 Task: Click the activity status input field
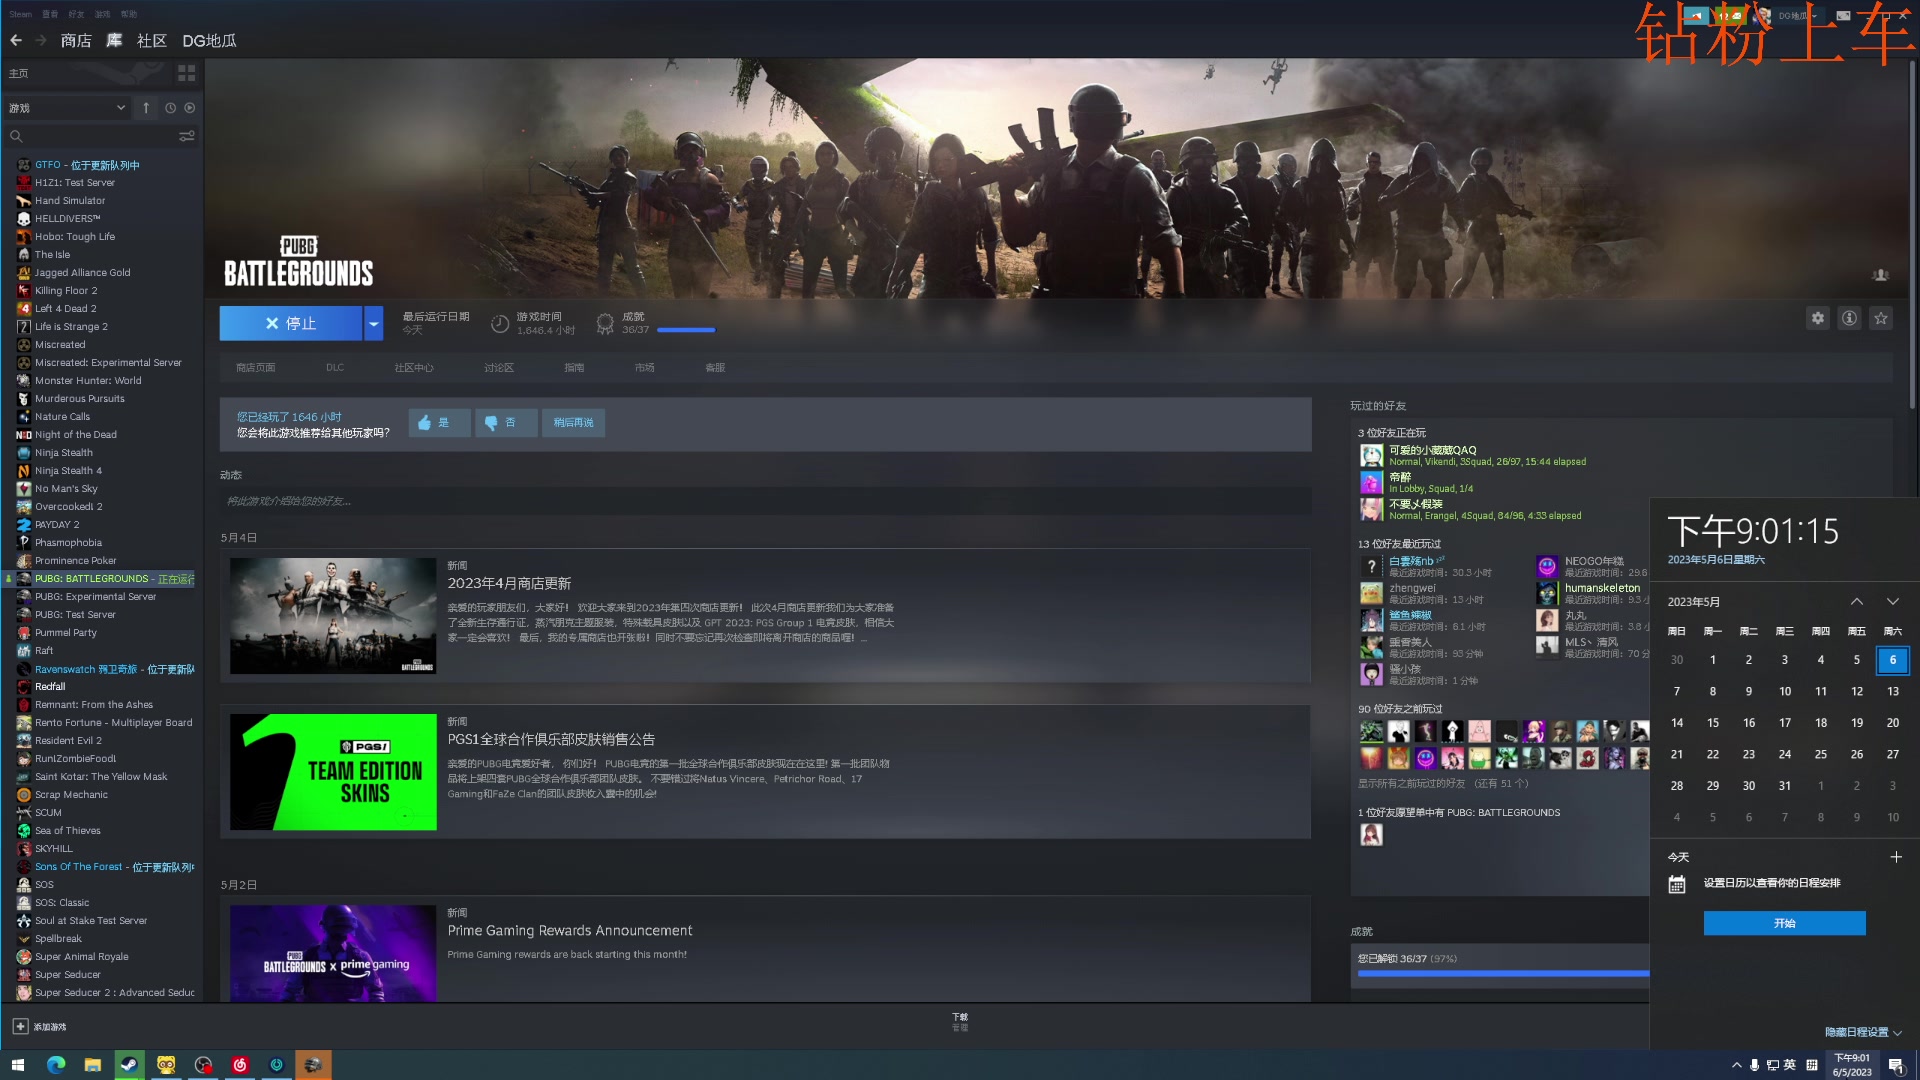tap(765, 501)
